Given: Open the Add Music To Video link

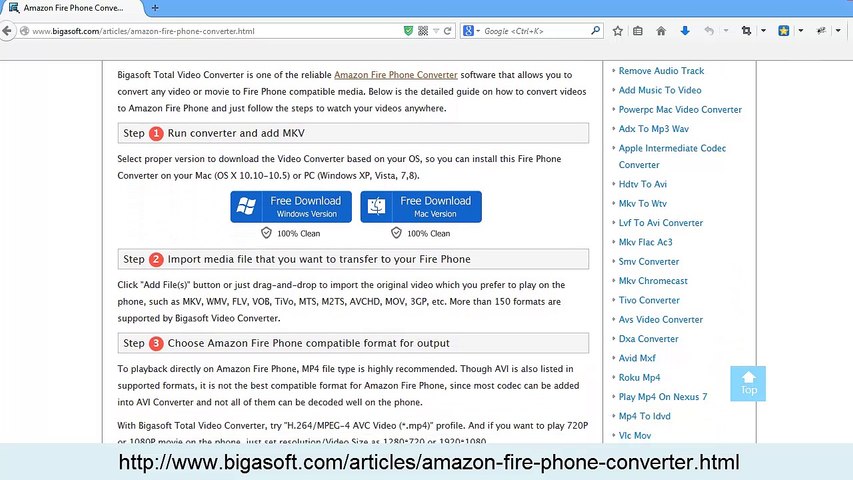Looking at the screenshot, I should tap(660, 90).
